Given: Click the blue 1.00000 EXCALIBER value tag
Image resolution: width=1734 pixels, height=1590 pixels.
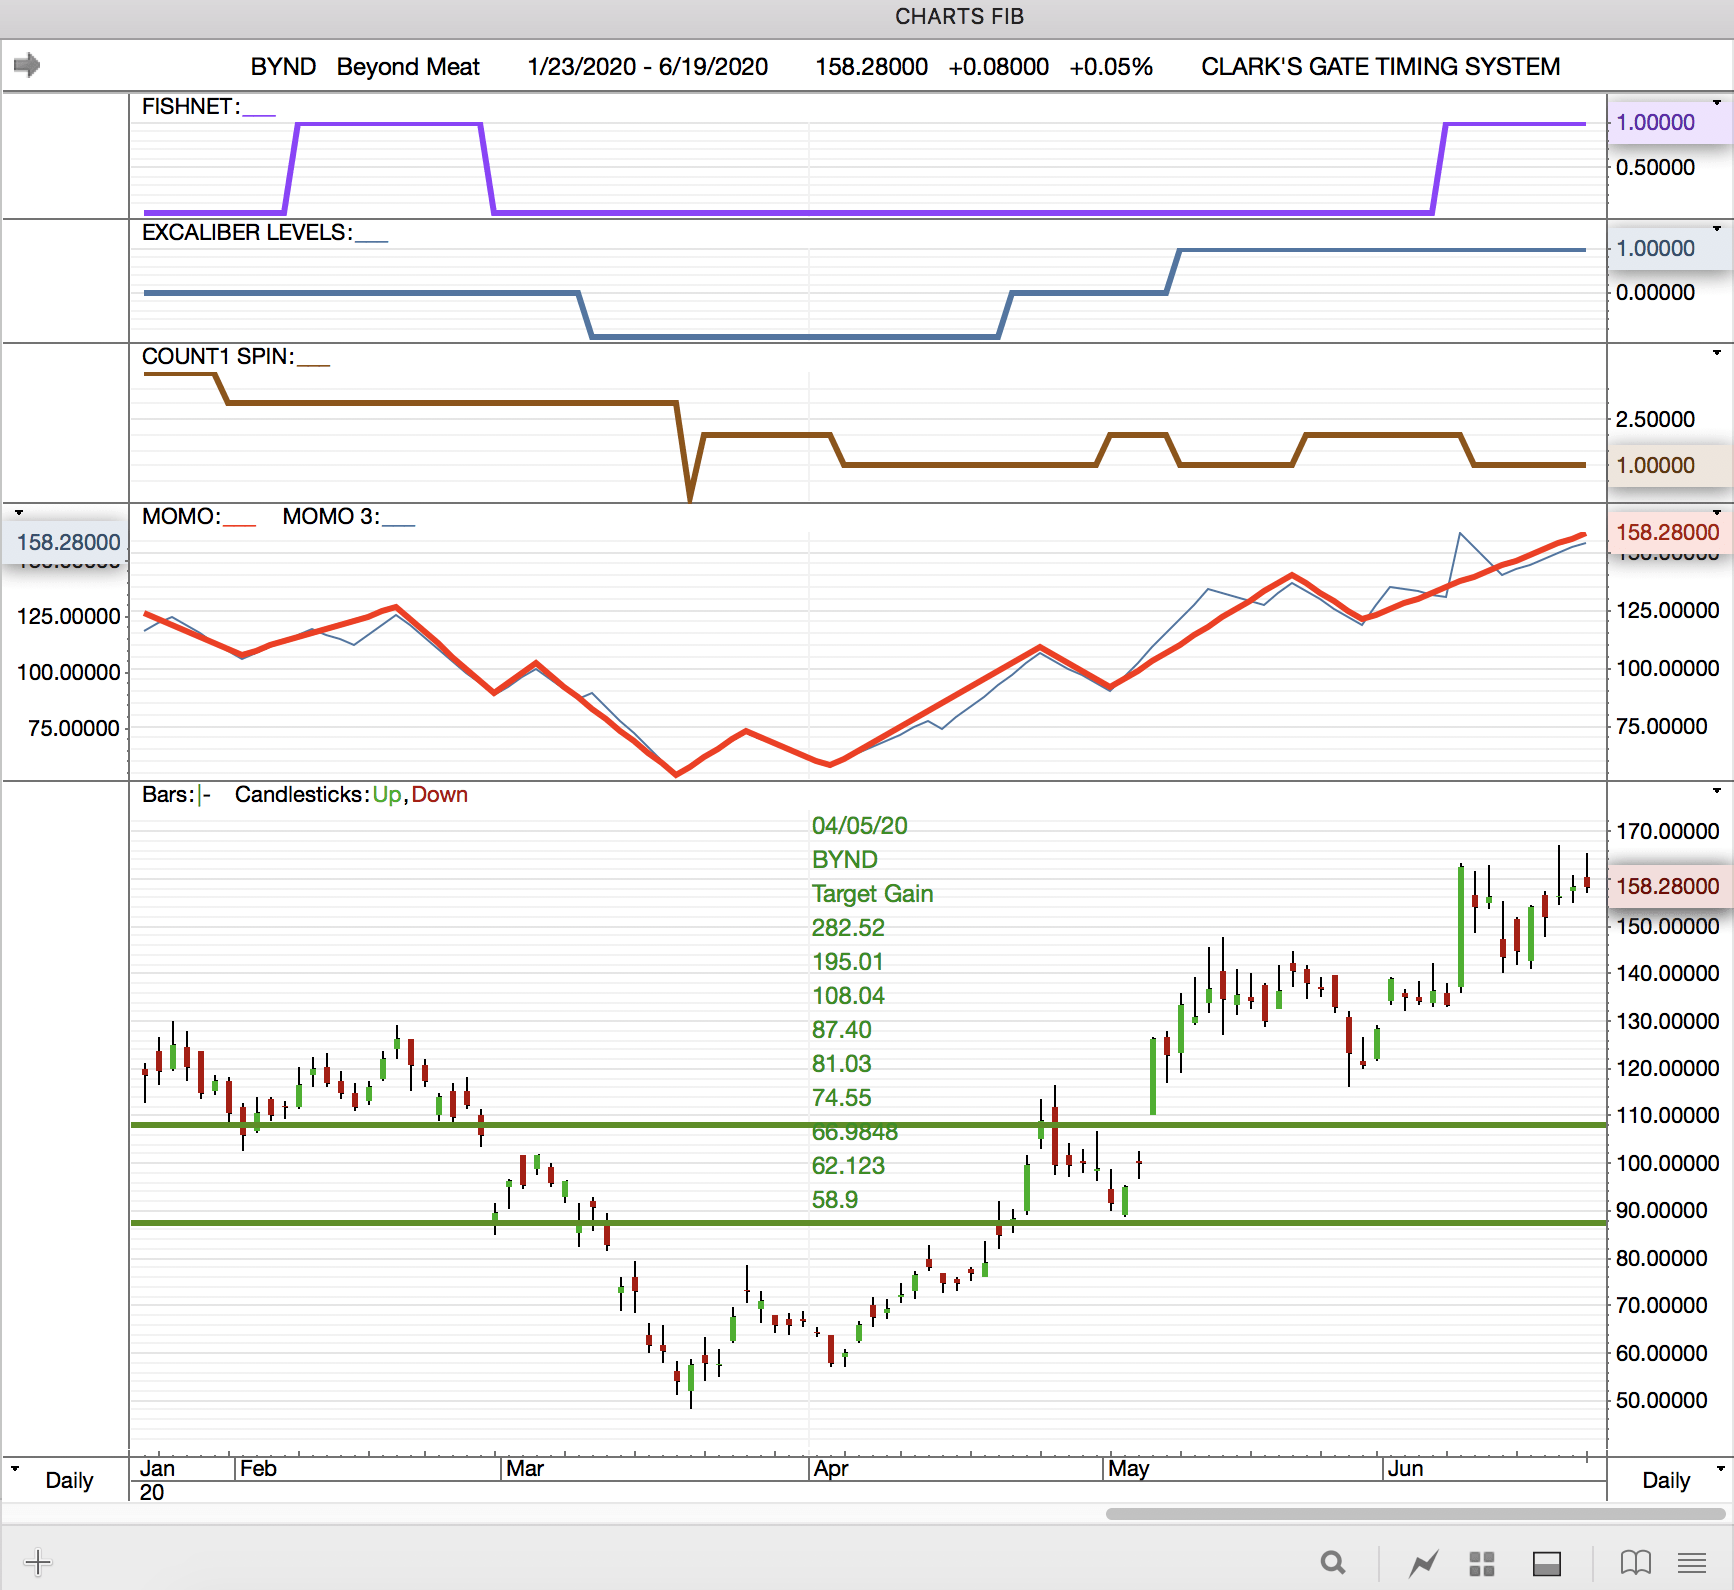Looking at the screenshot, I should 1668,249.
